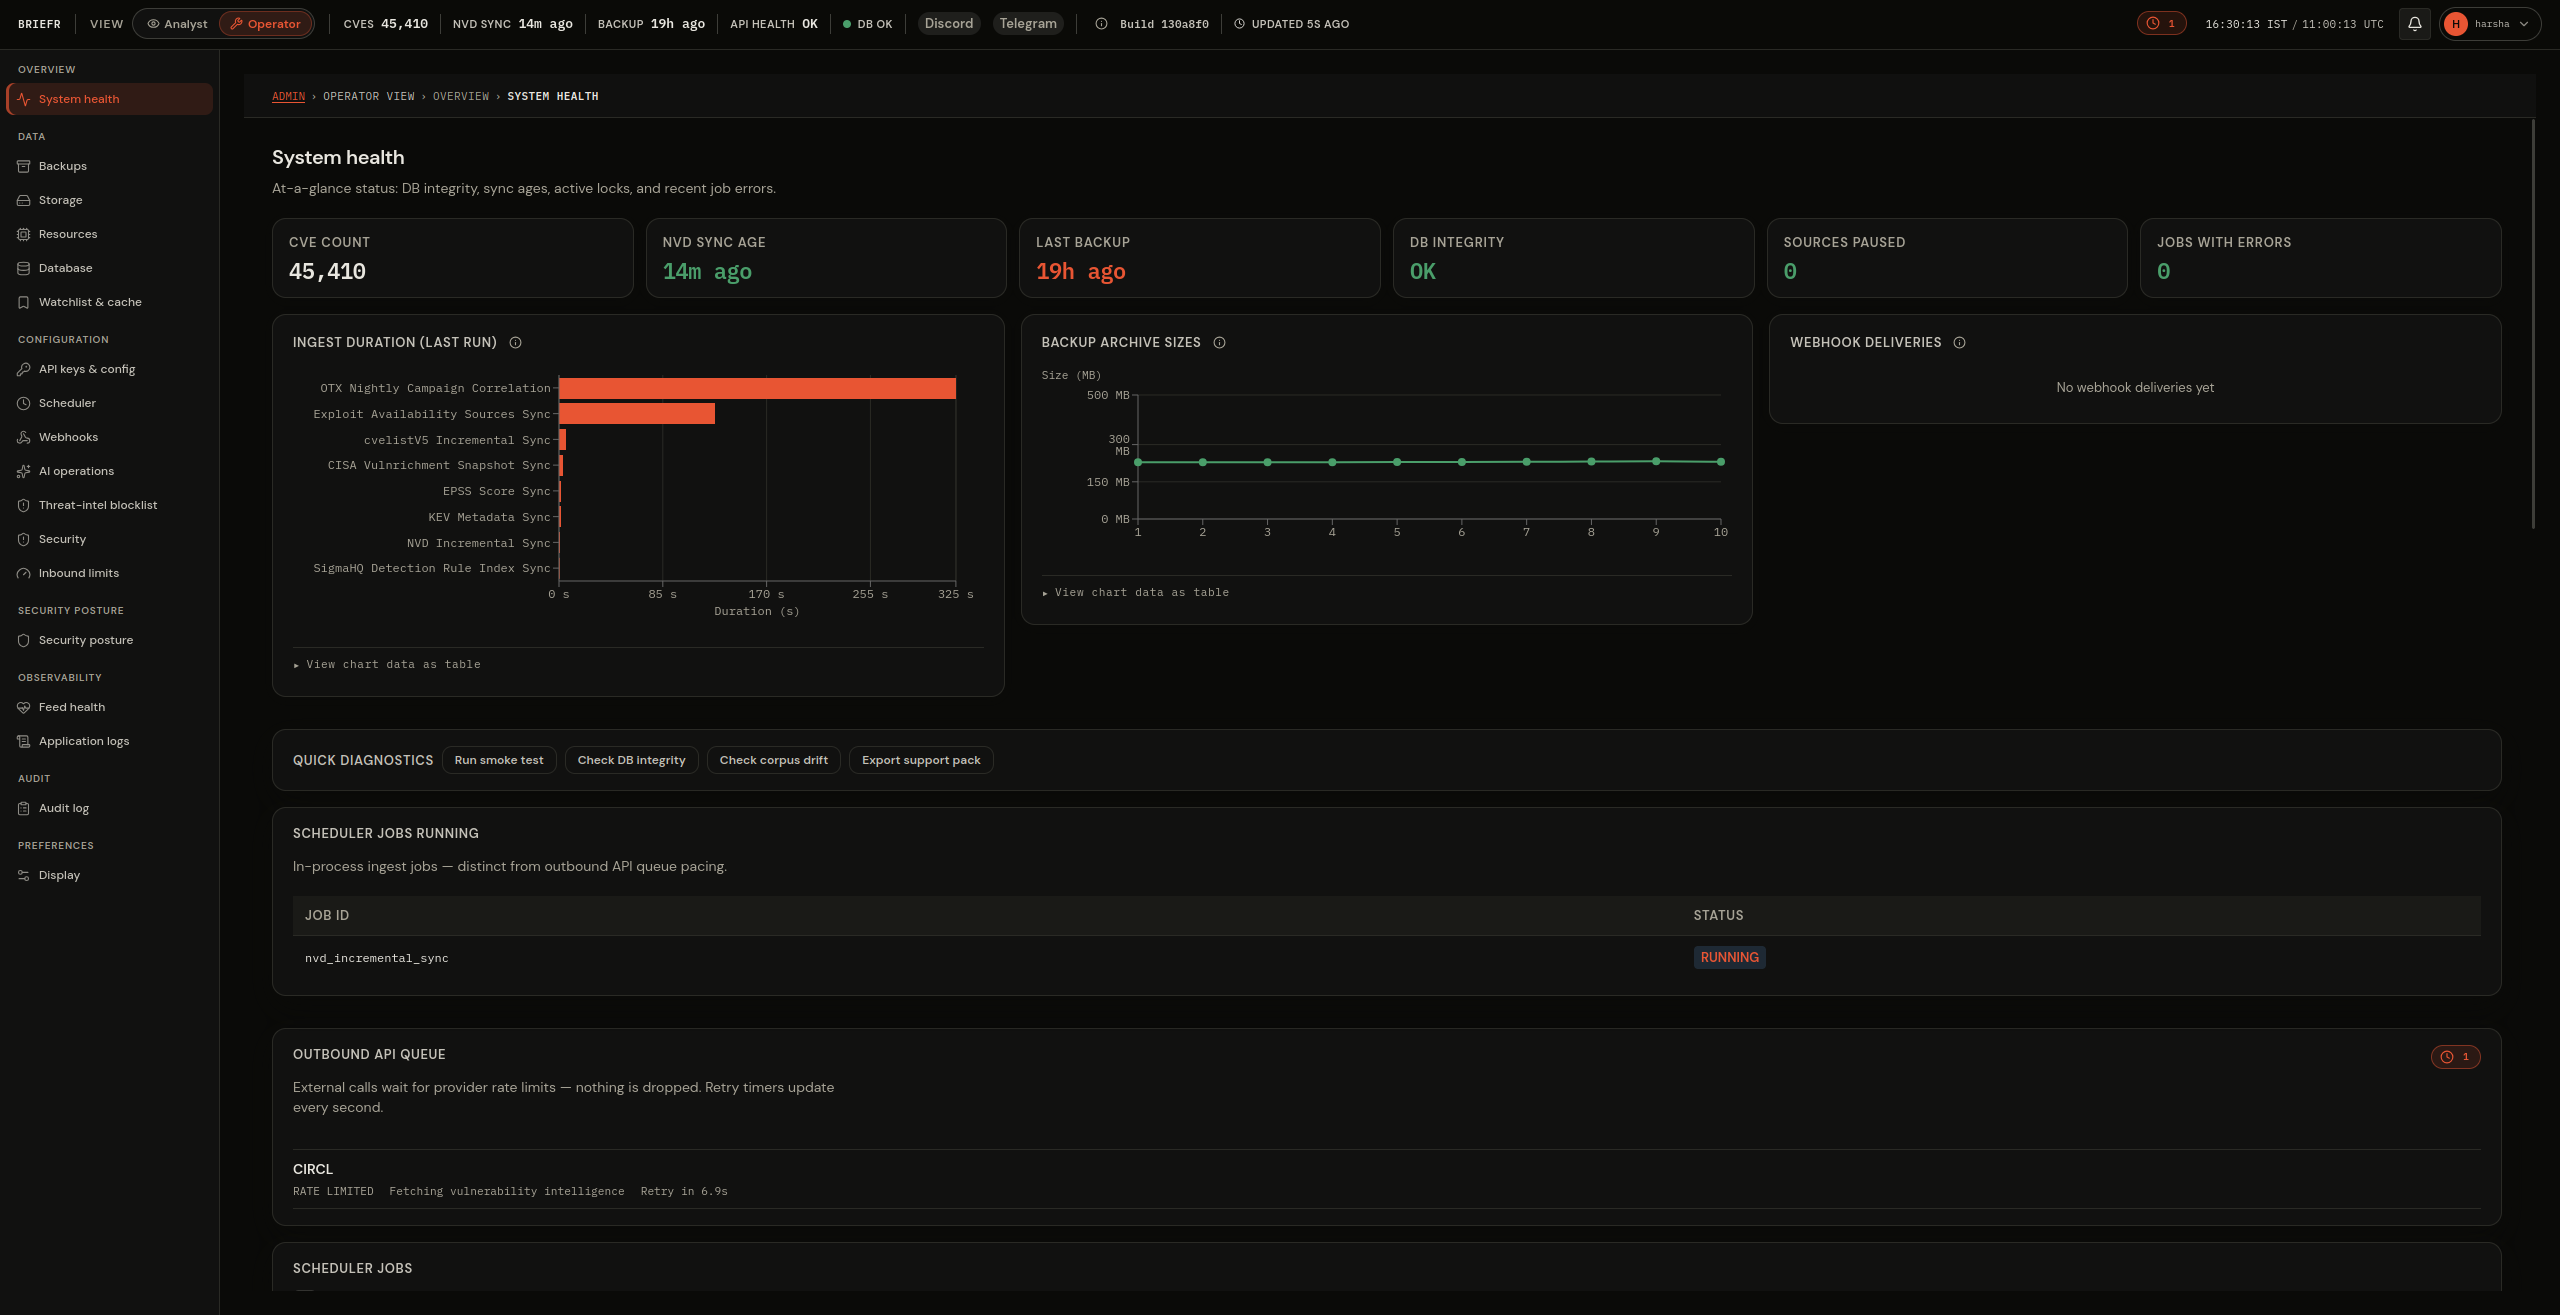Click OPERATOR VIEW breadcrumb
This screenshot has width=2560, height=1315.
[368, 97]
